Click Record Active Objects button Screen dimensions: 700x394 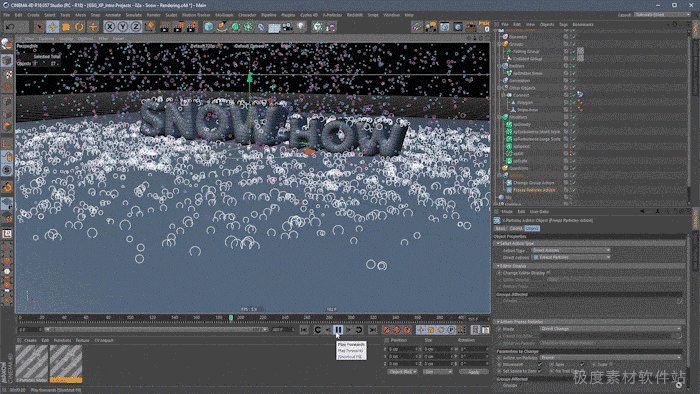click(x=387, y=330)
